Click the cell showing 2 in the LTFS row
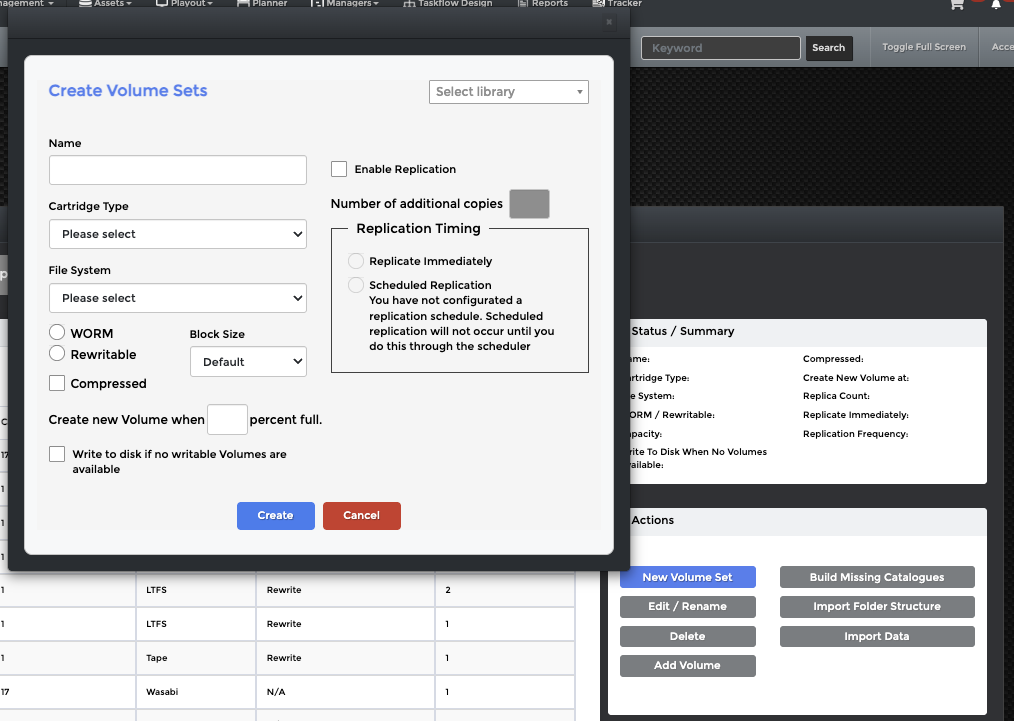The height and width of the screenshot is (721, 1014). 505,590
